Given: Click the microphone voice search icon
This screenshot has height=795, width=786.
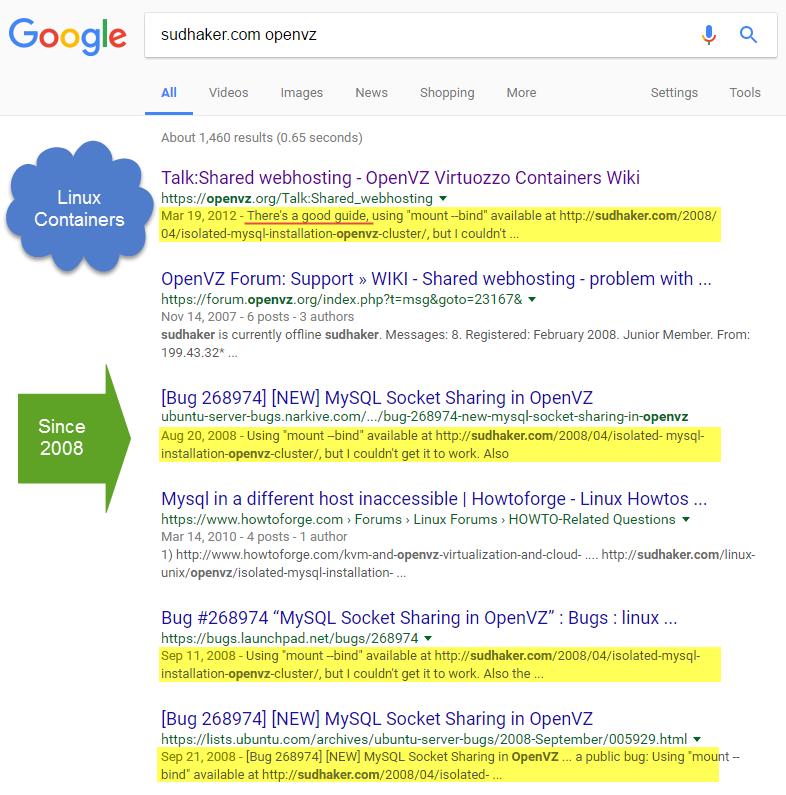Looking at the screenshot, I should click(x=708, y=35).
